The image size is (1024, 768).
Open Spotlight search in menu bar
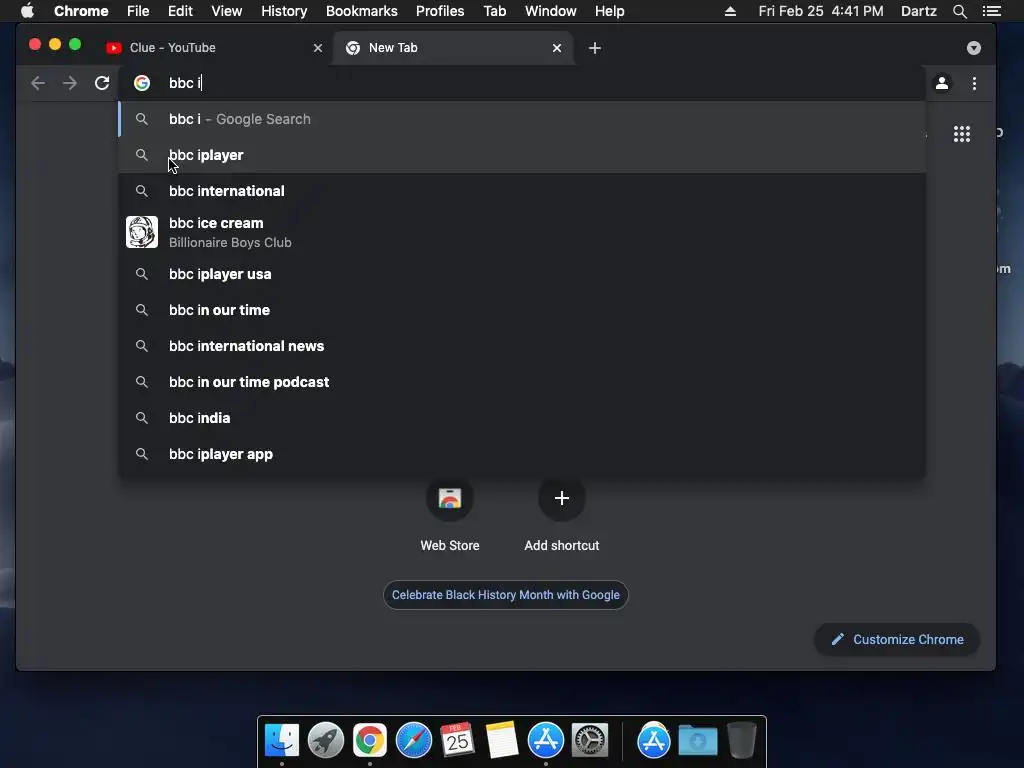pyautogui.click(x=959, y=11)
